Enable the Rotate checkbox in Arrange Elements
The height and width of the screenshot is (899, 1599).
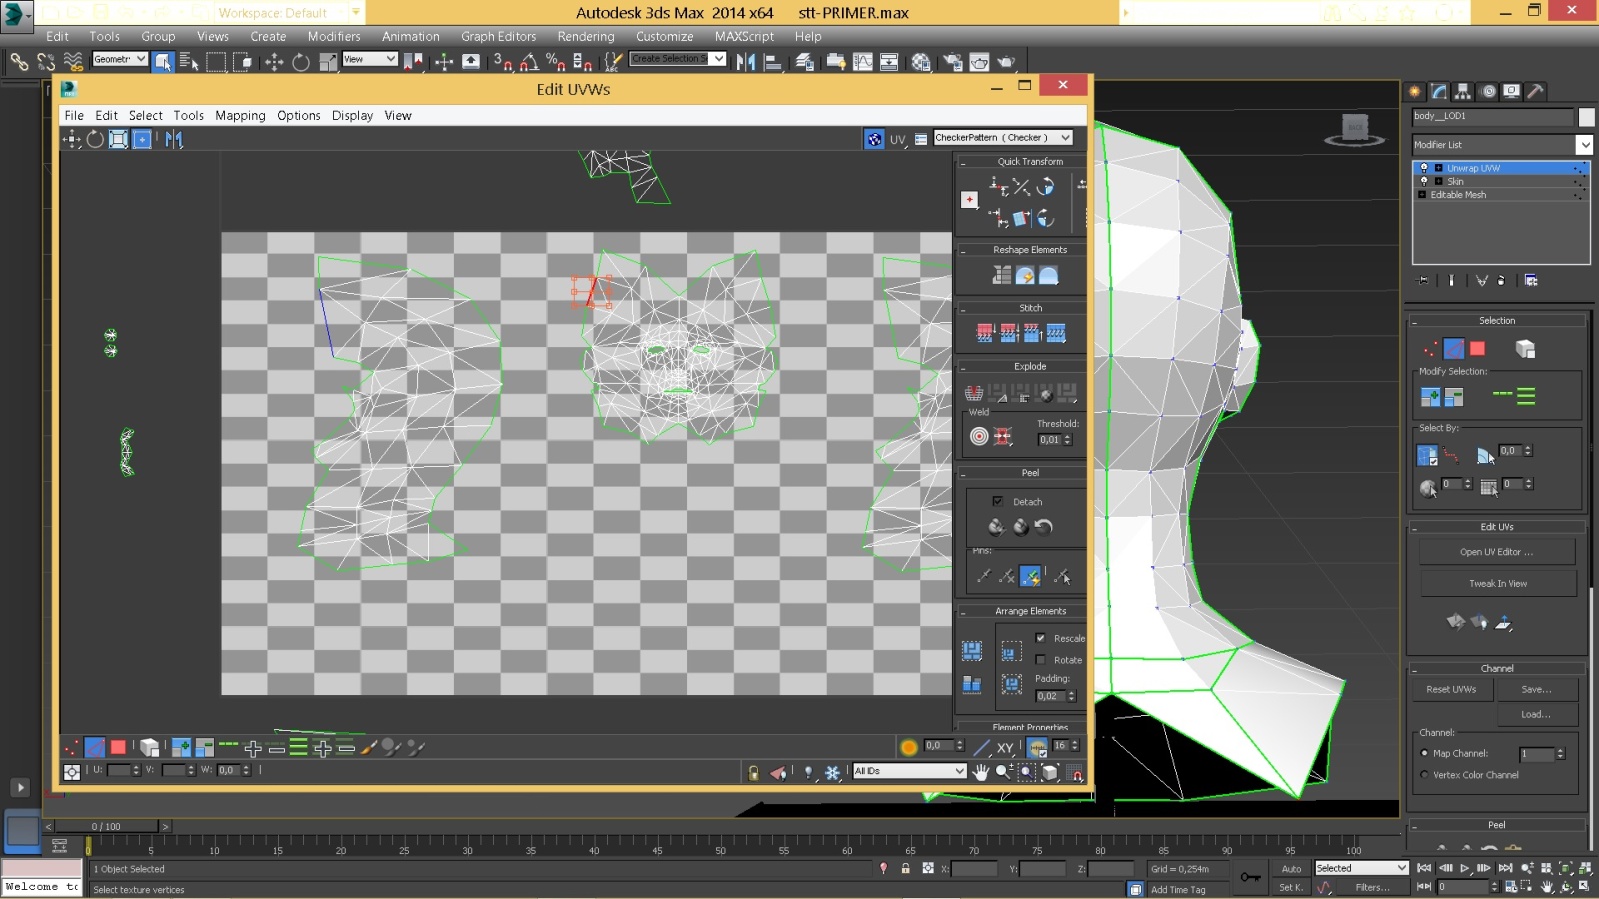point(1040,660)
